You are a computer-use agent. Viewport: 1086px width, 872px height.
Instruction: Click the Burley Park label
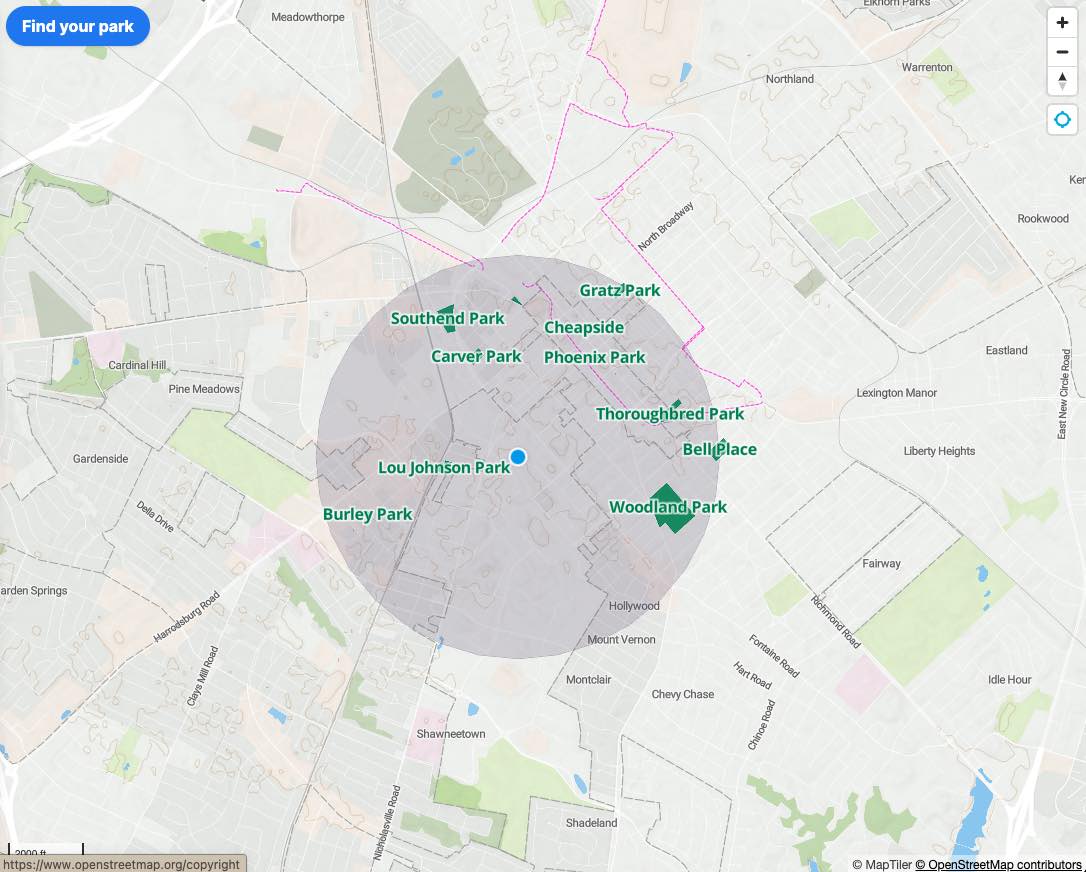tap(367, 515)
